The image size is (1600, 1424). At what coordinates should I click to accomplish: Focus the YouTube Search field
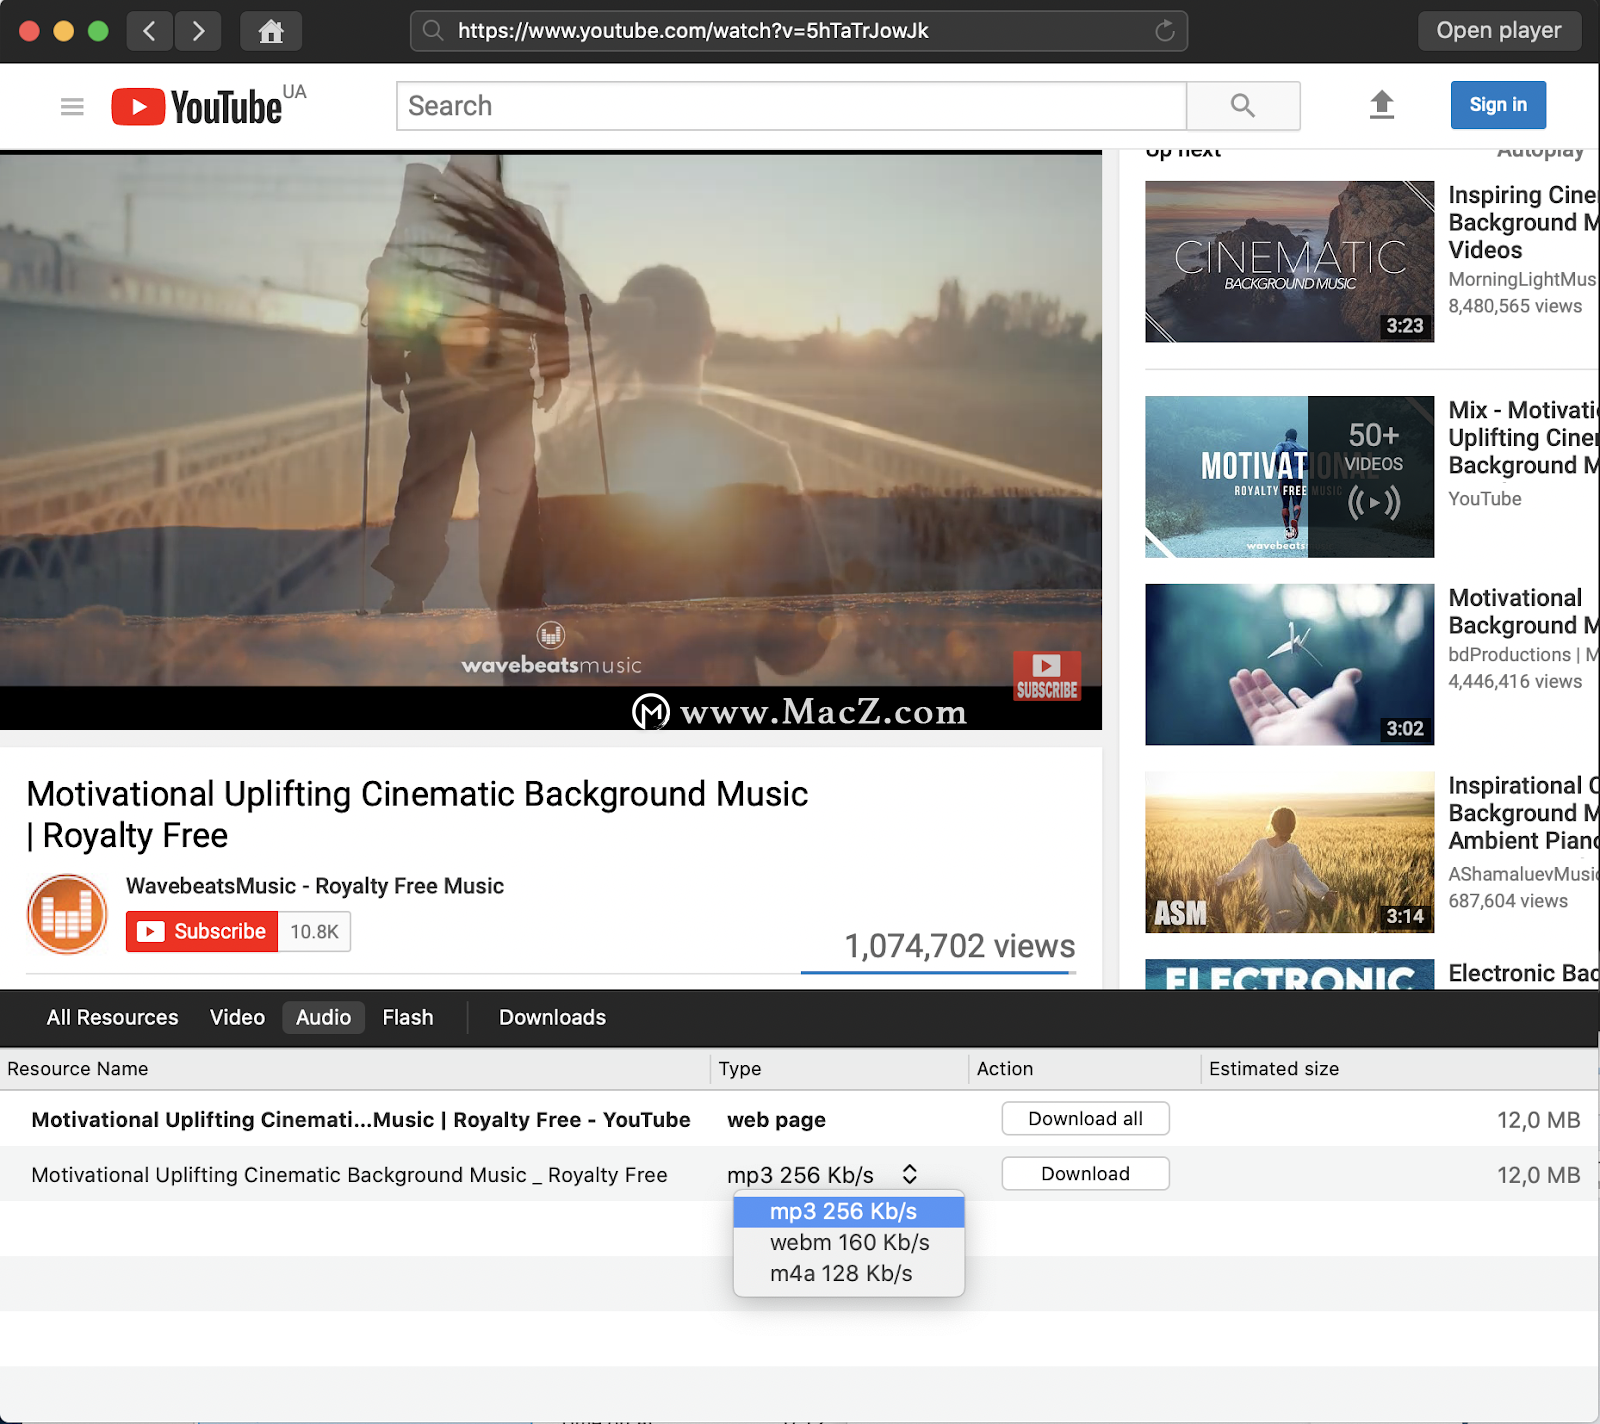pyautogui.click(x=791, y=105)
